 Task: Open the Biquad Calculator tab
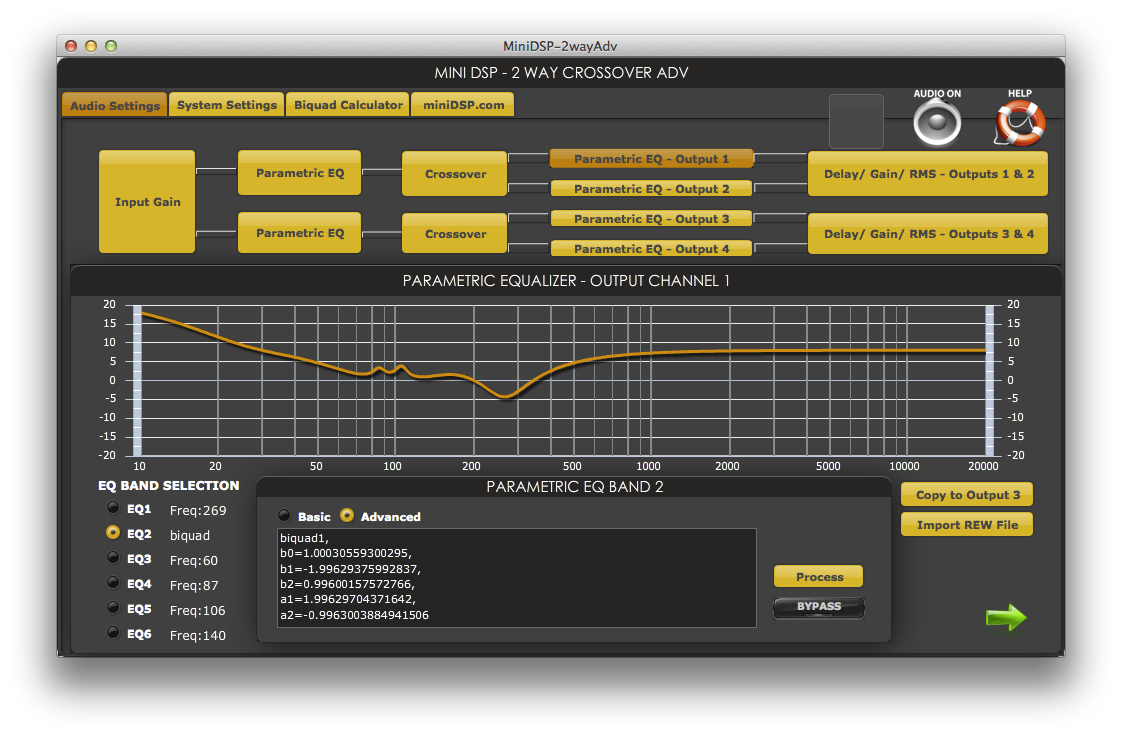click(348, 104)
